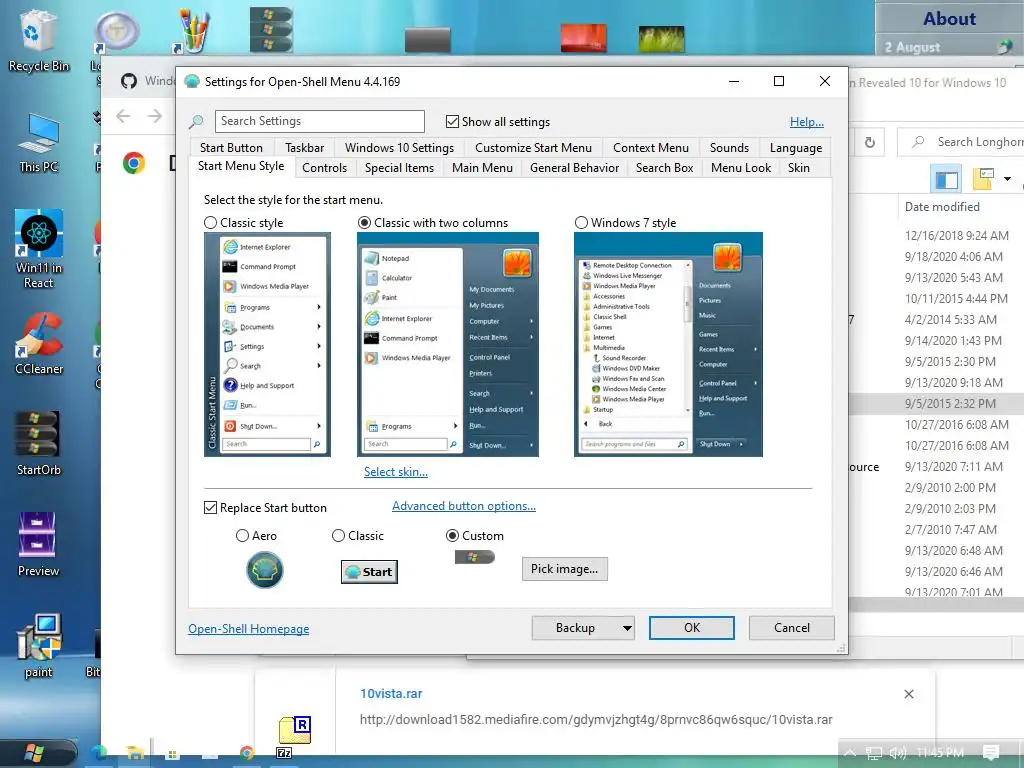
Task: Switch to the Language tab
Action: pos(795,148)
